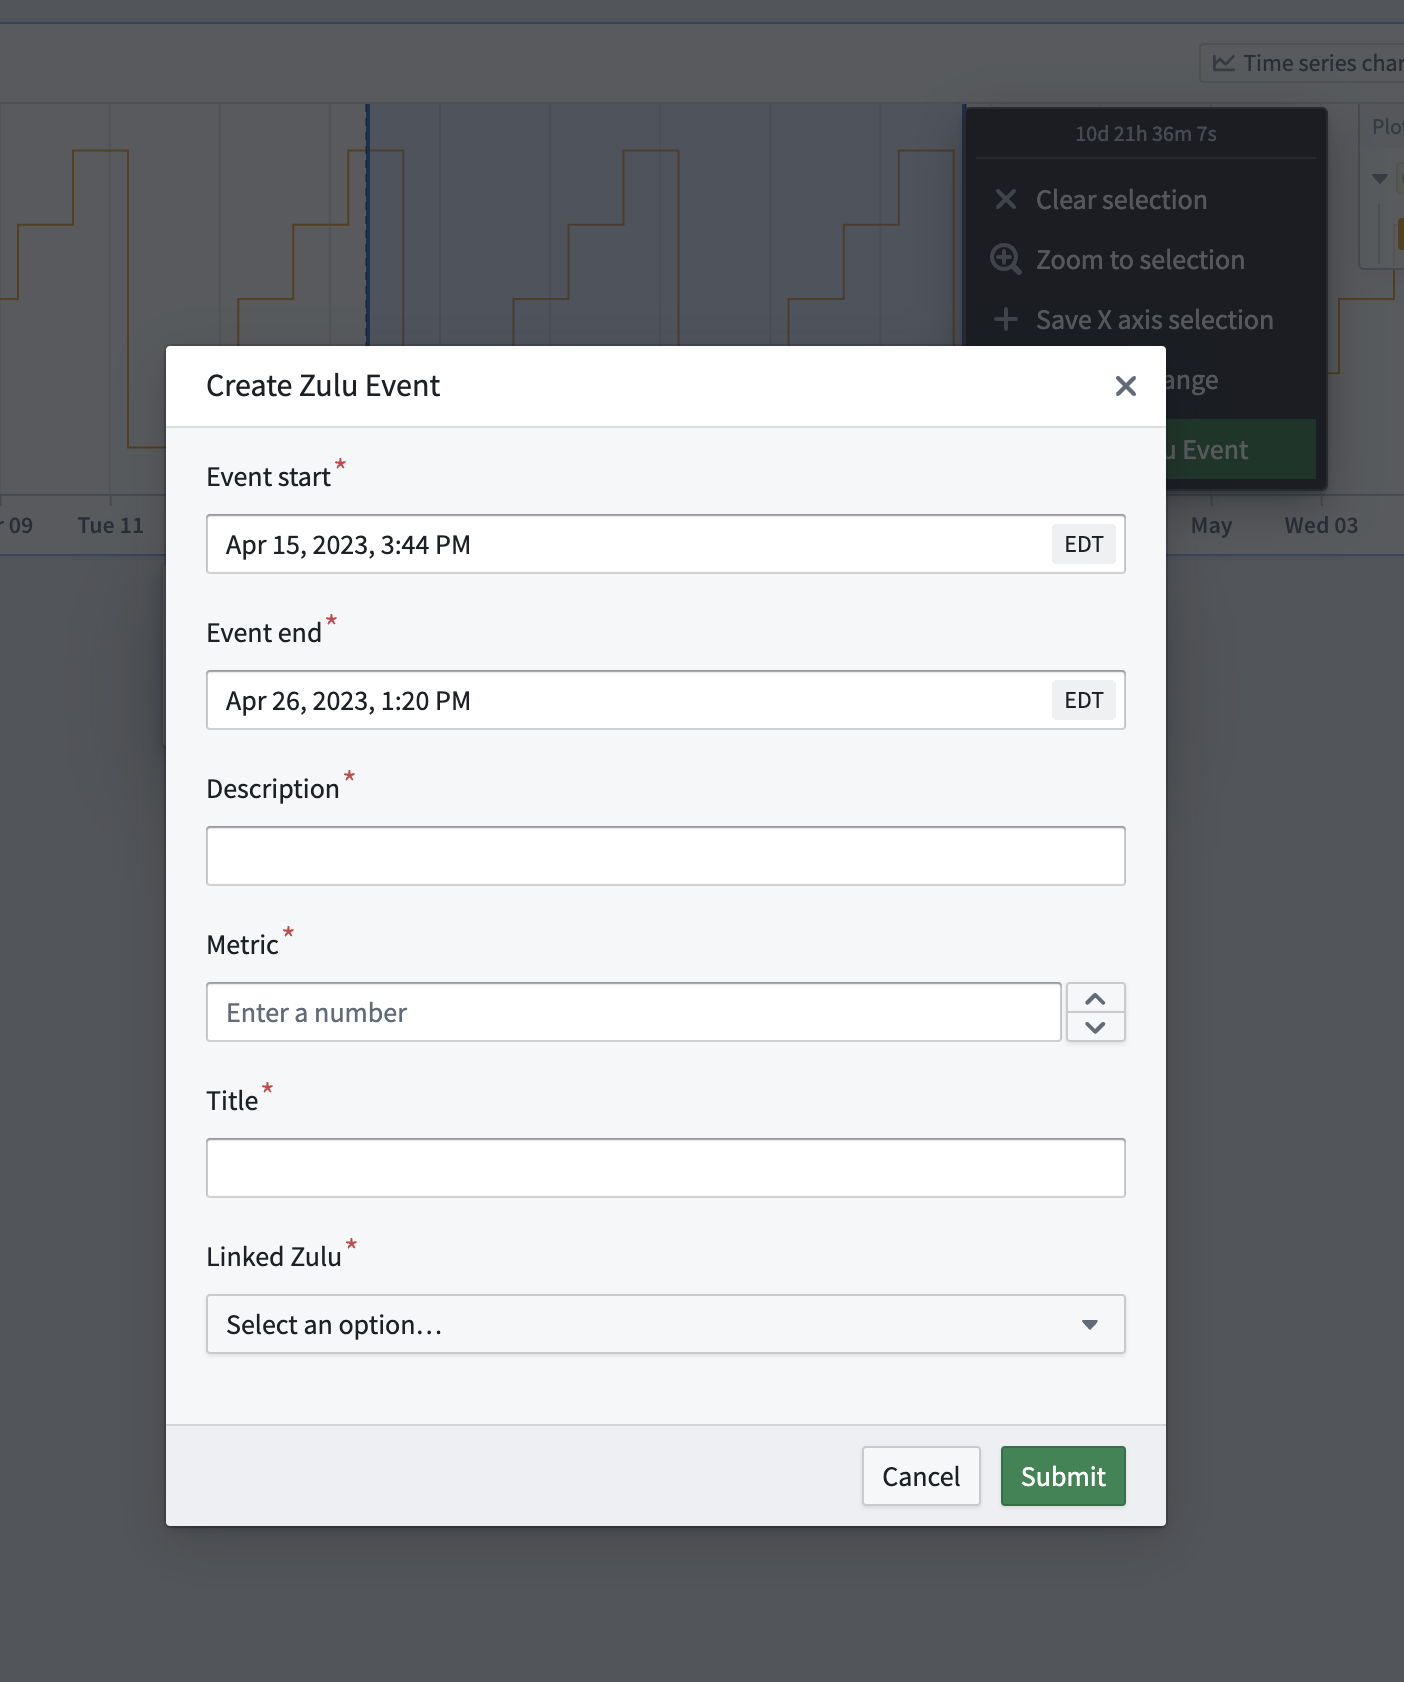Click the EDT timezone tag in Event end
The width and height of the screenshot is (1404, 1682).
pyautogui.click(x=1083, y=700)
